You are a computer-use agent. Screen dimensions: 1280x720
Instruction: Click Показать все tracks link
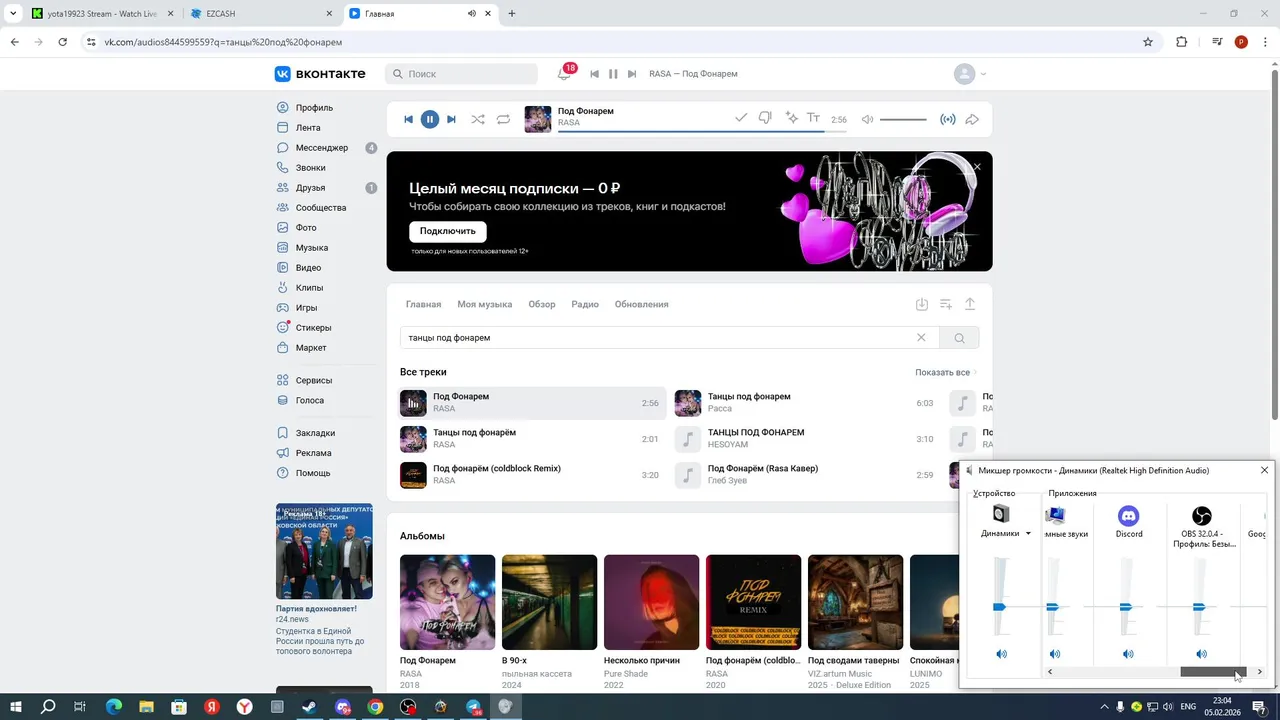coord(946,372)
